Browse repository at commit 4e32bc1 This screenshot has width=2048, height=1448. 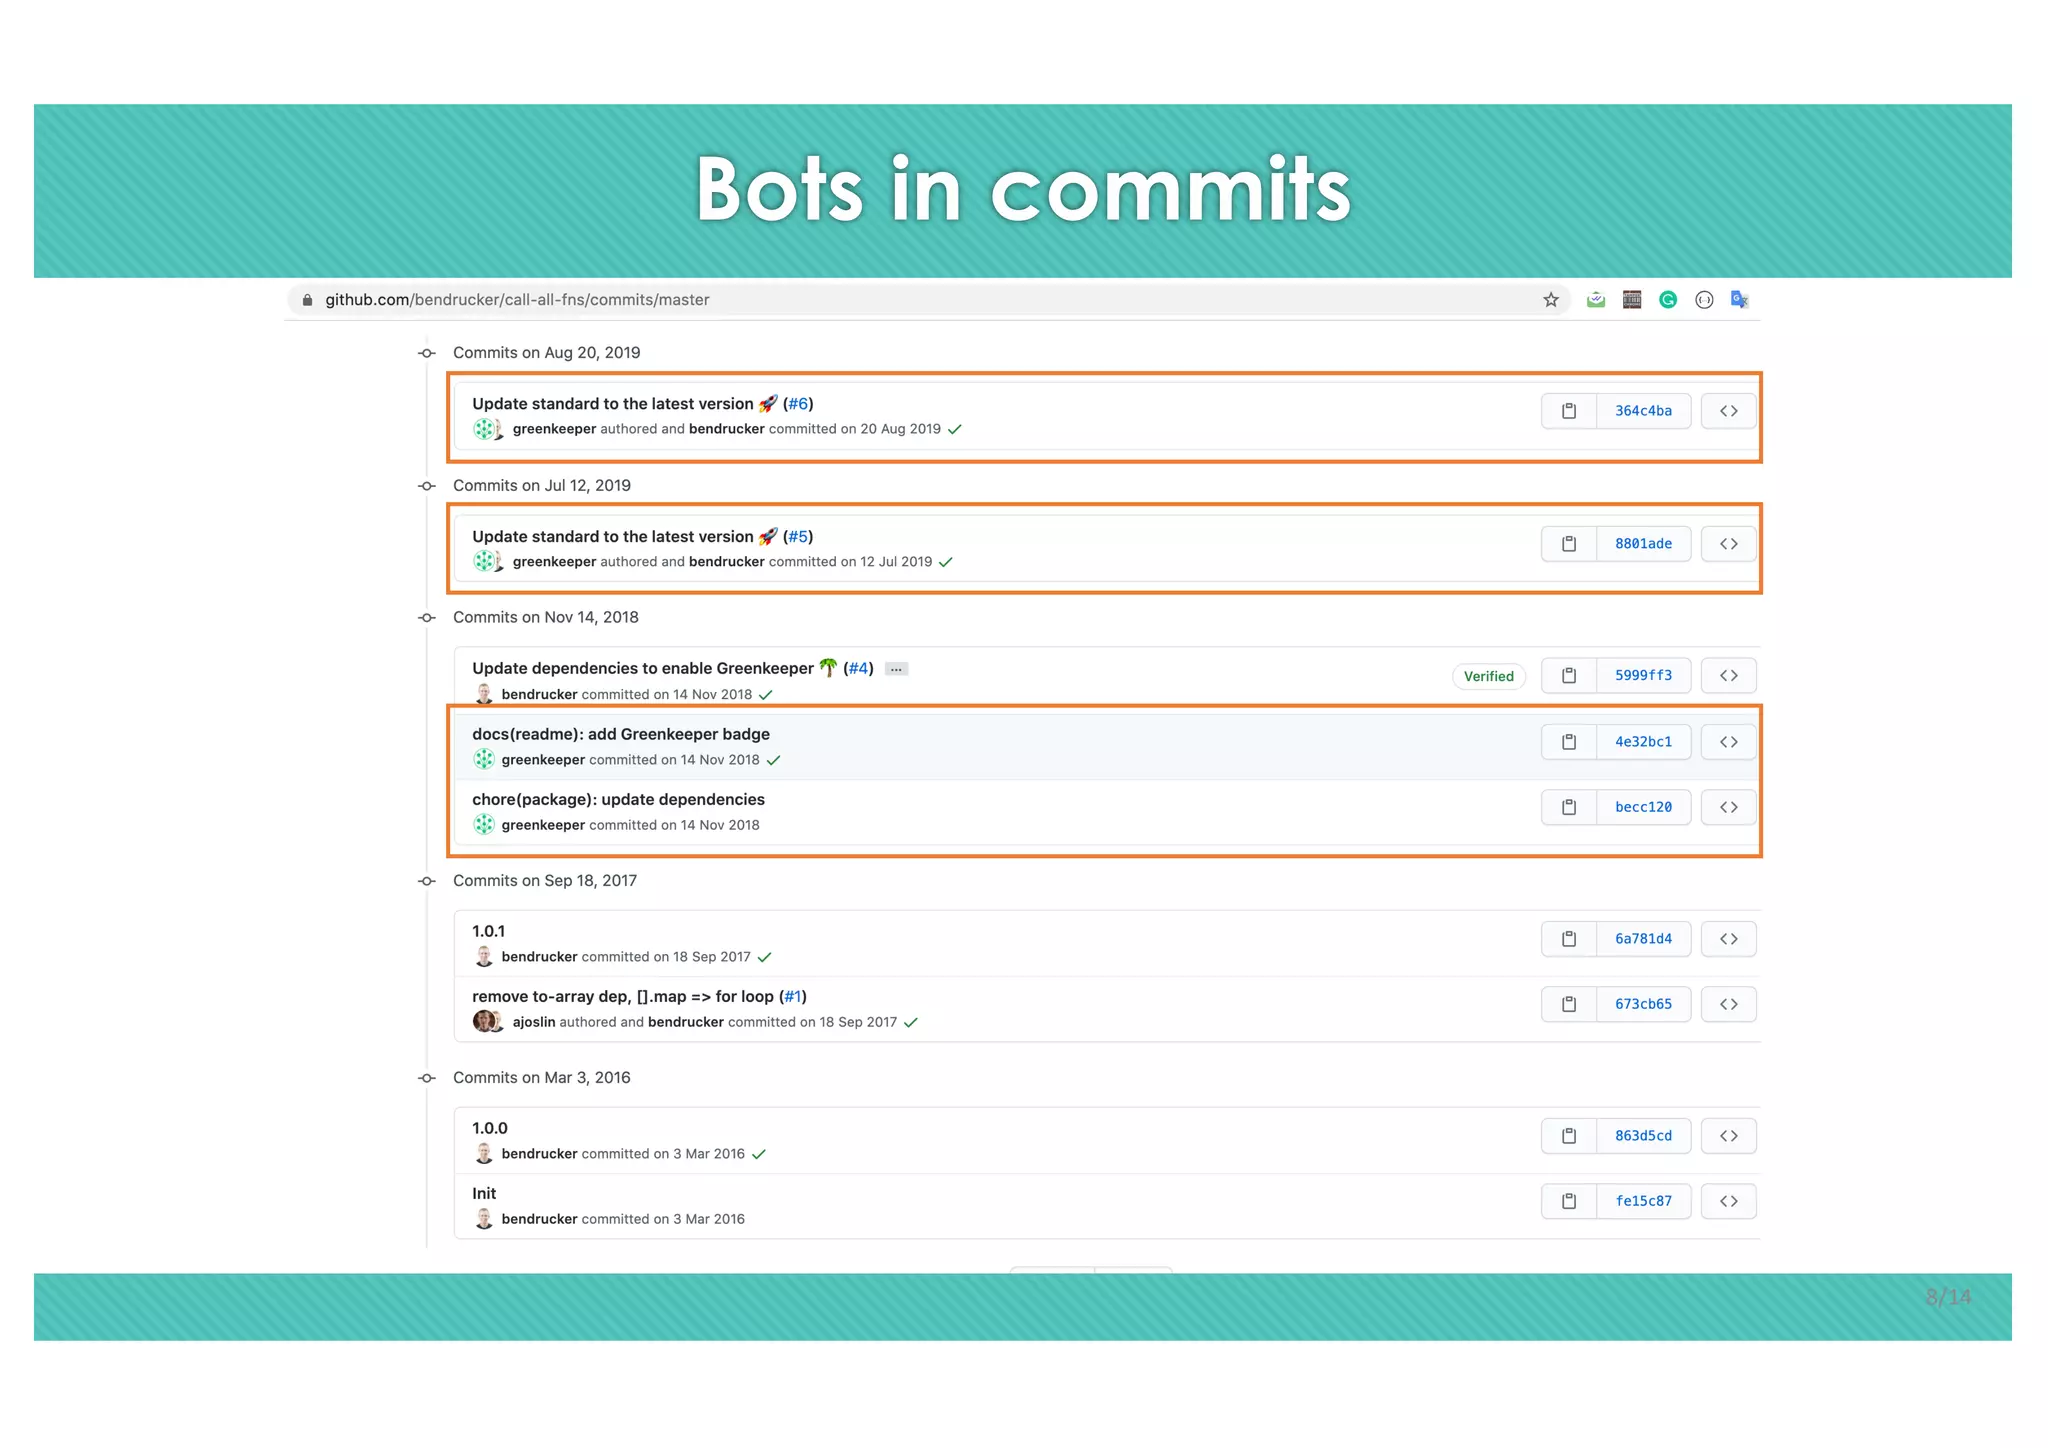pos(1728,742)
